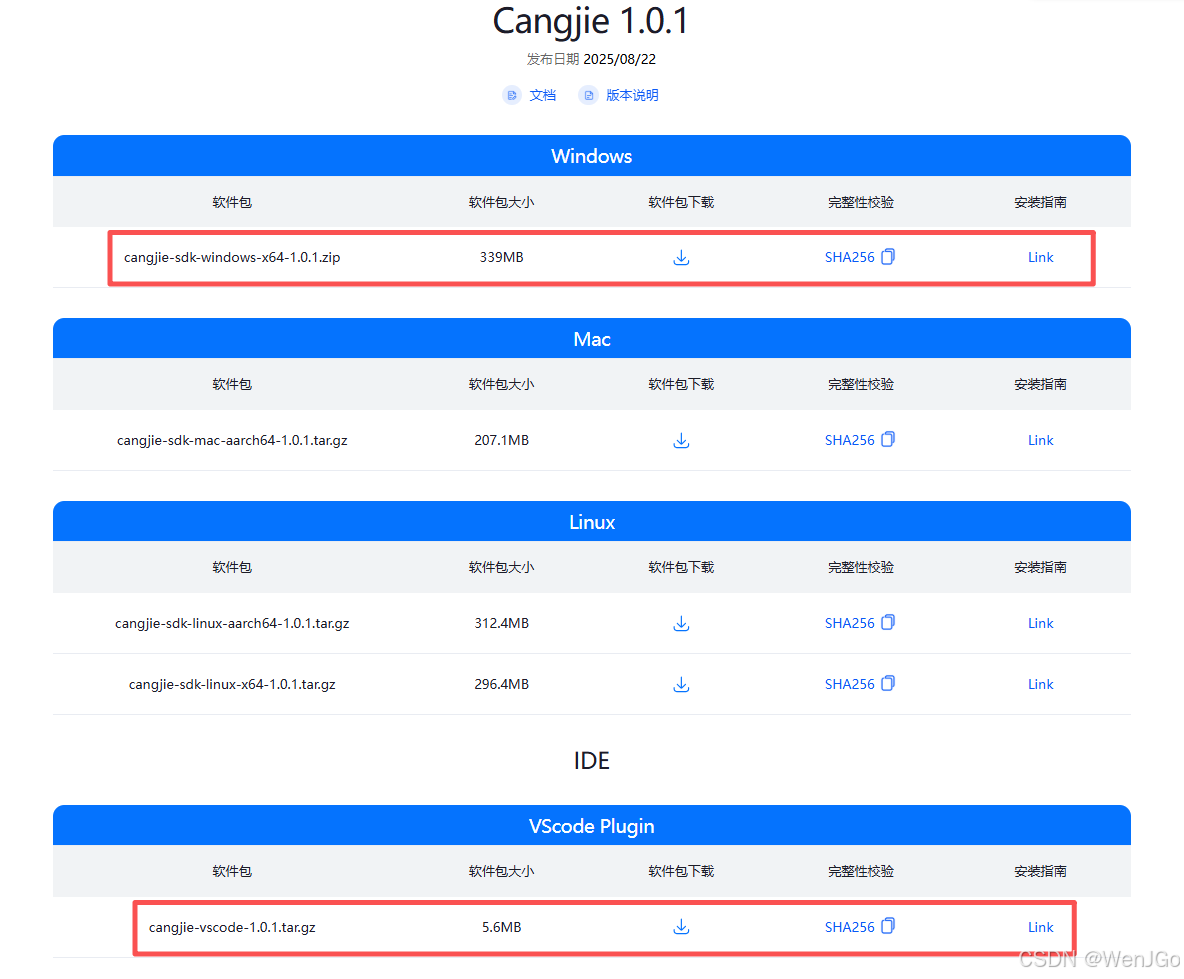Click the 312.4MB size value
1184x979 pixels.
coord(501,623)
